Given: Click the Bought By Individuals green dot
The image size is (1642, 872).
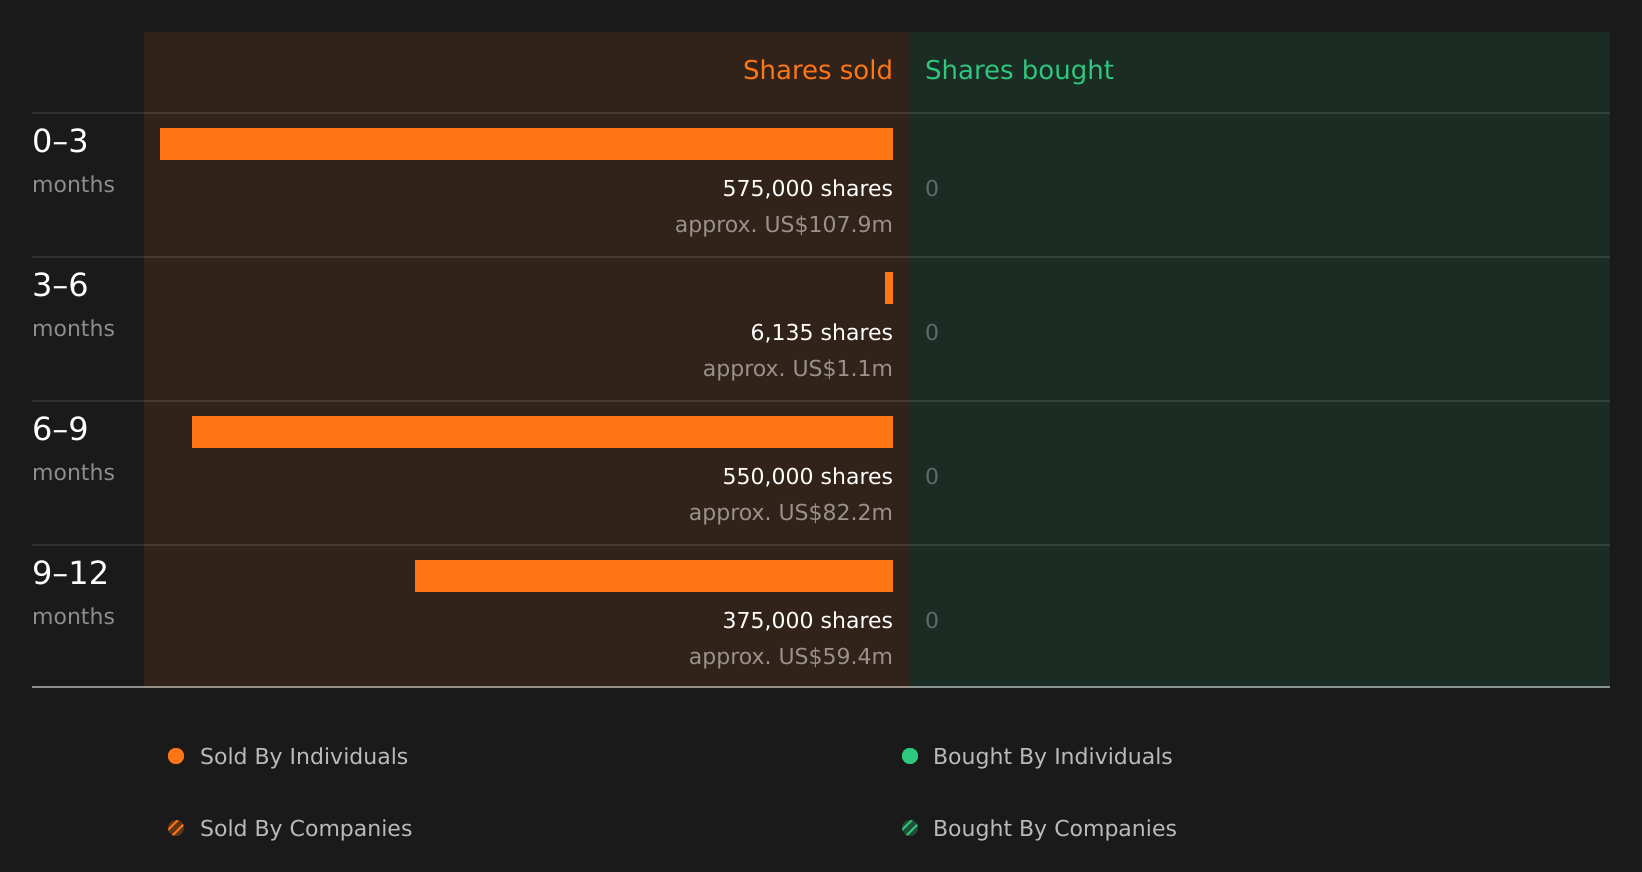Looking at the screenshot, I should tap(910, 756).
